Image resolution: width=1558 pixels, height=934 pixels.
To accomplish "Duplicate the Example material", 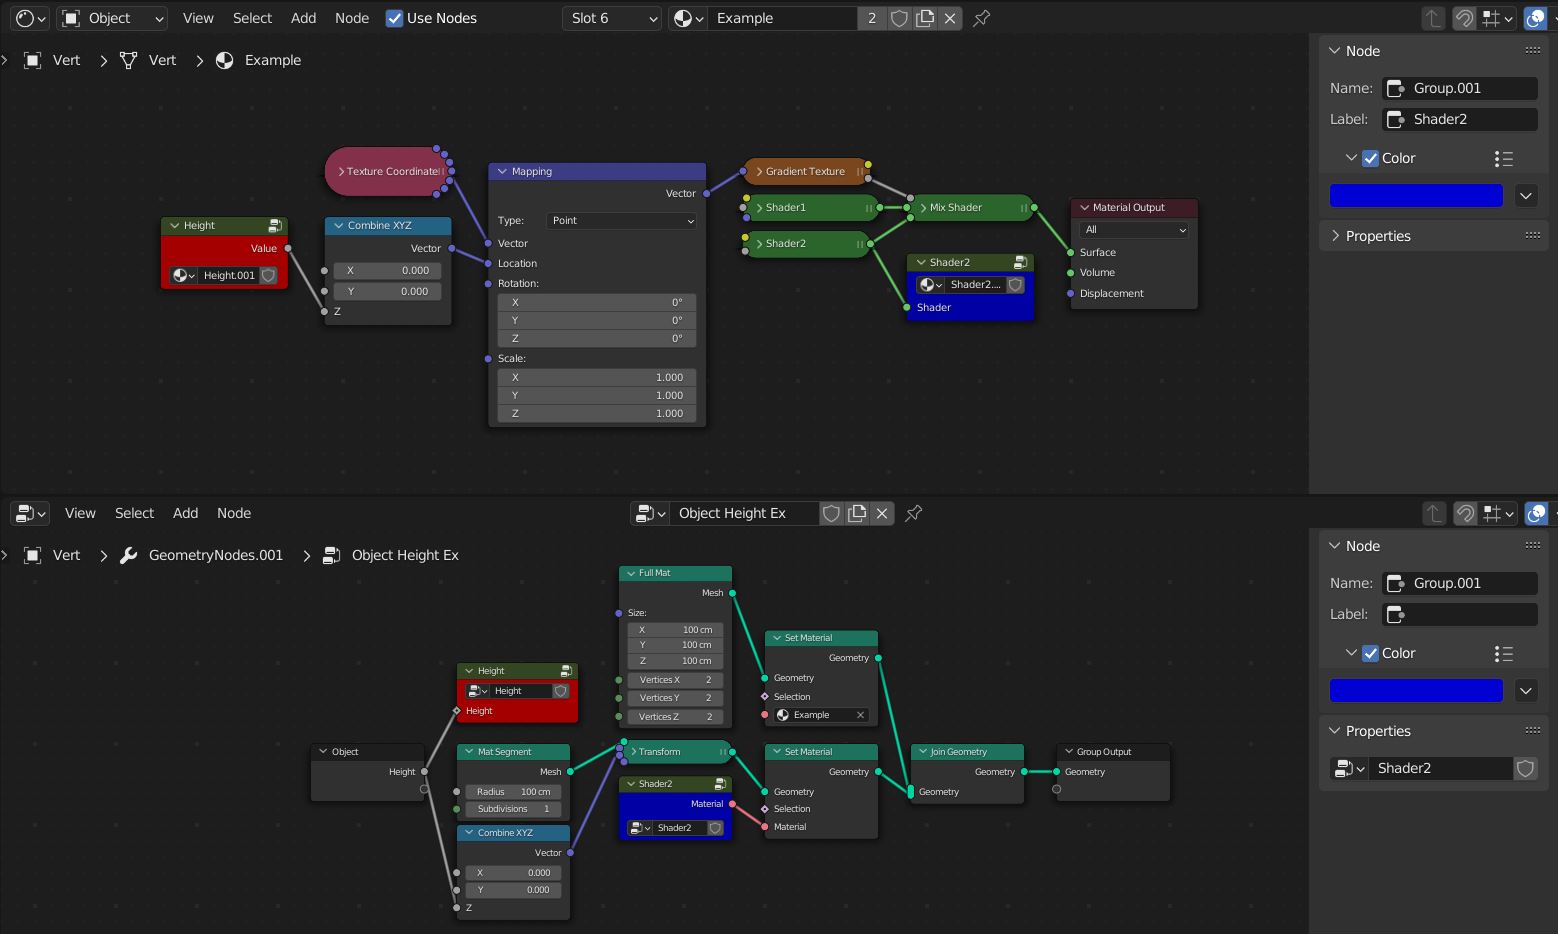I will pyautogui.click(x=925, y=18).
